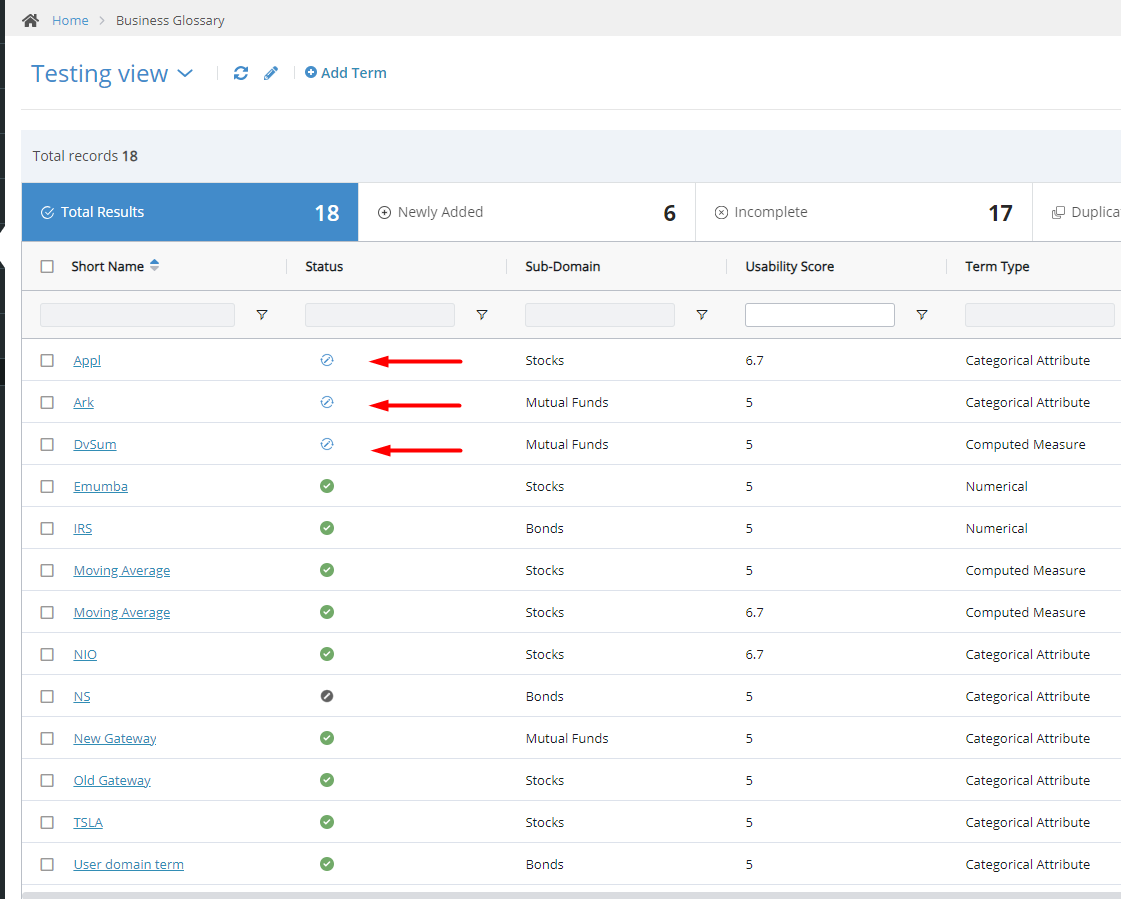This screenshot has height=899, width=1121.
Task: Click the dark status icon for NS
Action: (327, 696)
